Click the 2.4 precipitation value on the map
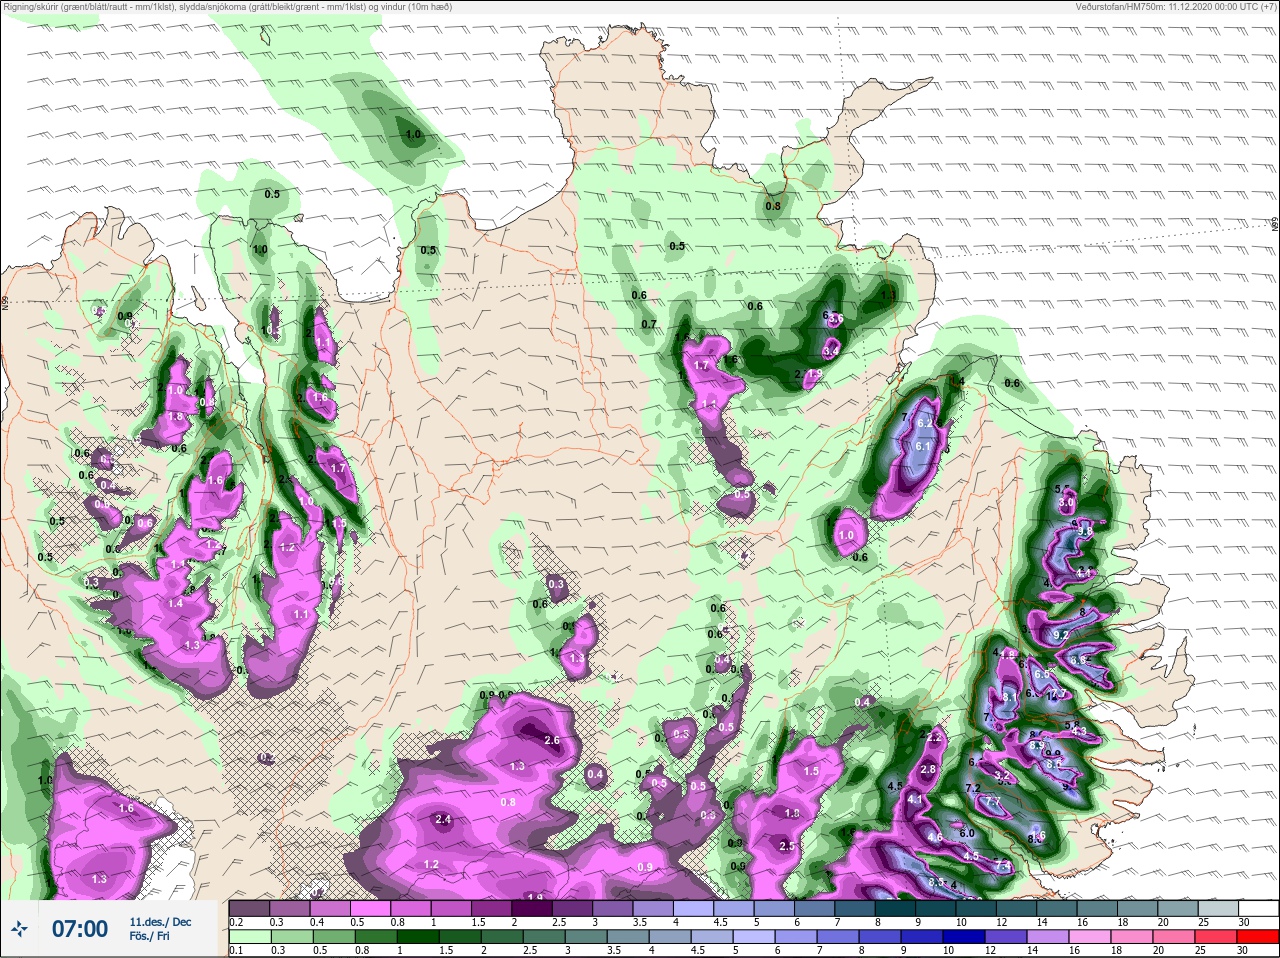 coord(444,819)
